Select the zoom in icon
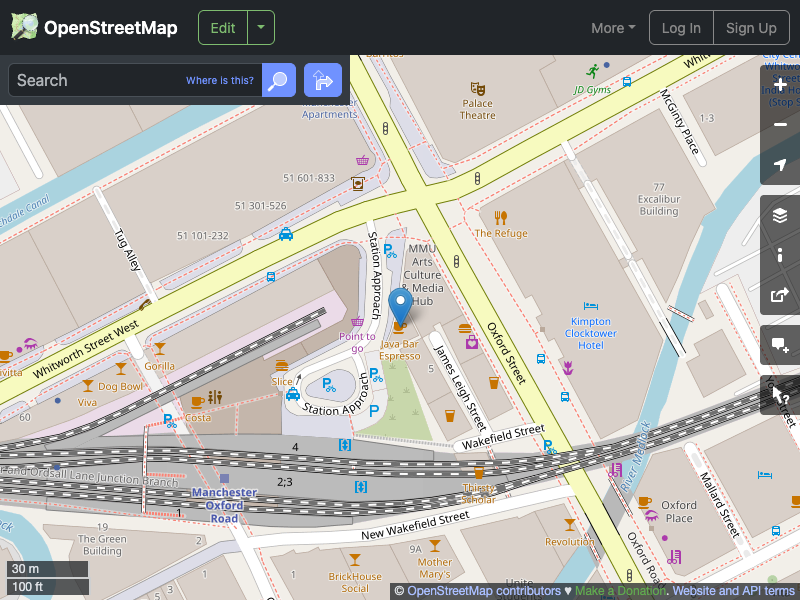 pyautogui.click(x=780, y=85)
